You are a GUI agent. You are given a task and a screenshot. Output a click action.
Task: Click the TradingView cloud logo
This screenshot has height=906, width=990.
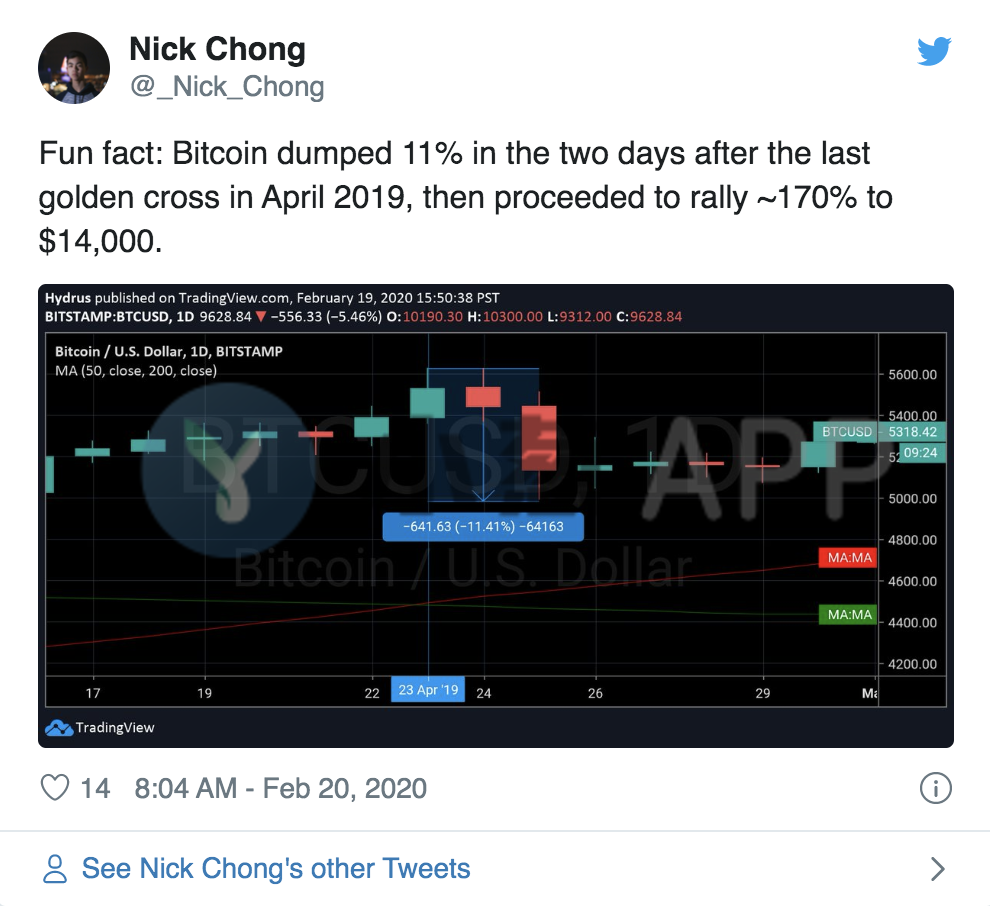[x=59, y=728]
